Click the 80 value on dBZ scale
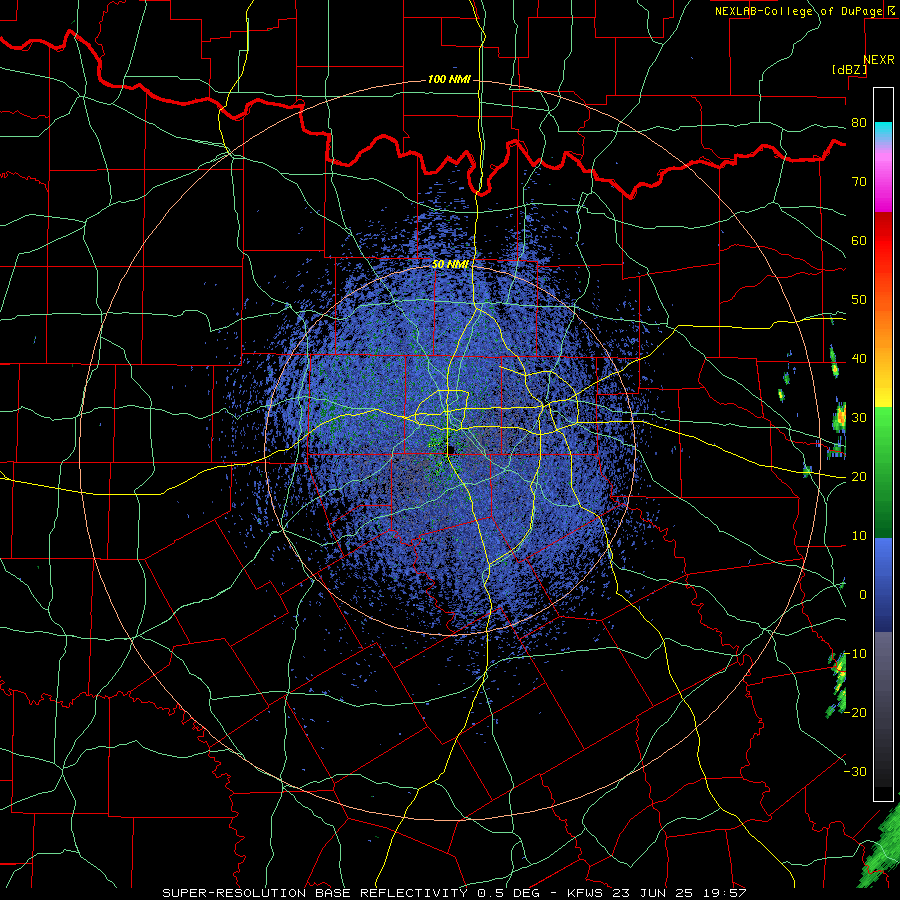 (x=859, y=123)
